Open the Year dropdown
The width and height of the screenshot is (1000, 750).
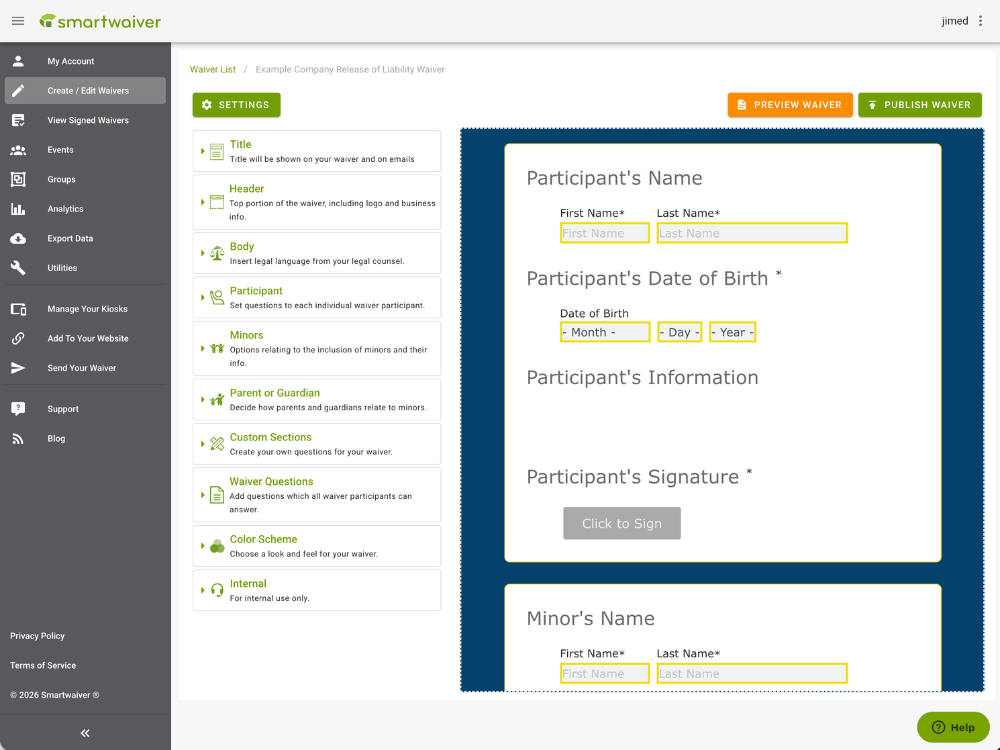pos(732,331)
